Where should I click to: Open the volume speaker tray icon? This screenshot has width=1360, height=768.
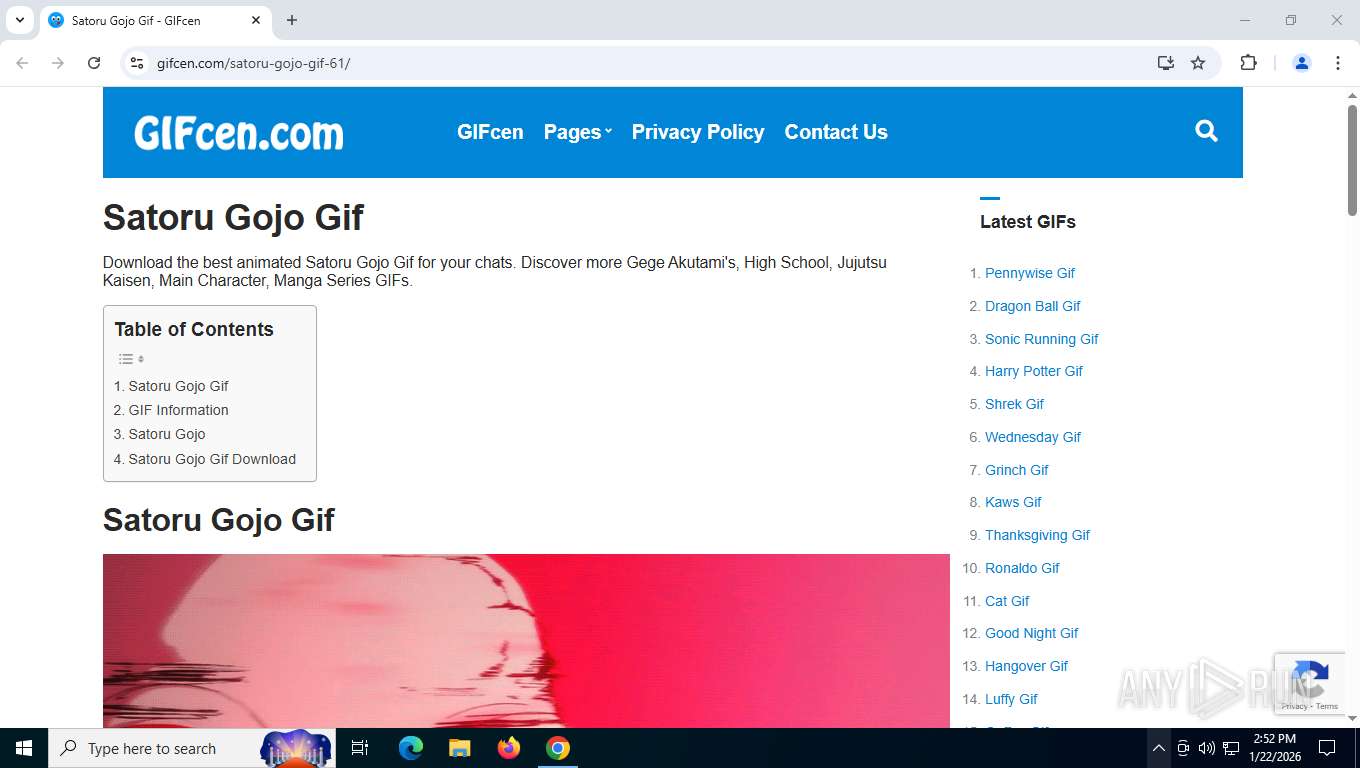click(x=1206, y=748)
